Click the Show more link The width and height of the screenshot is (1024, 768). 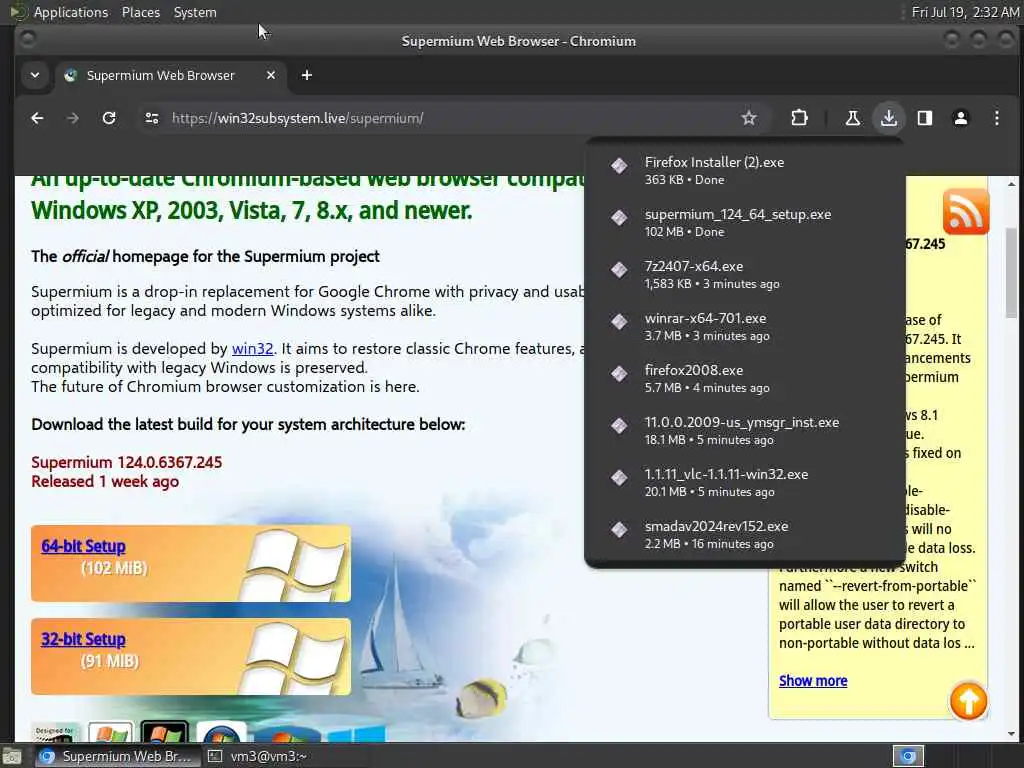click(x=813, y=680)
